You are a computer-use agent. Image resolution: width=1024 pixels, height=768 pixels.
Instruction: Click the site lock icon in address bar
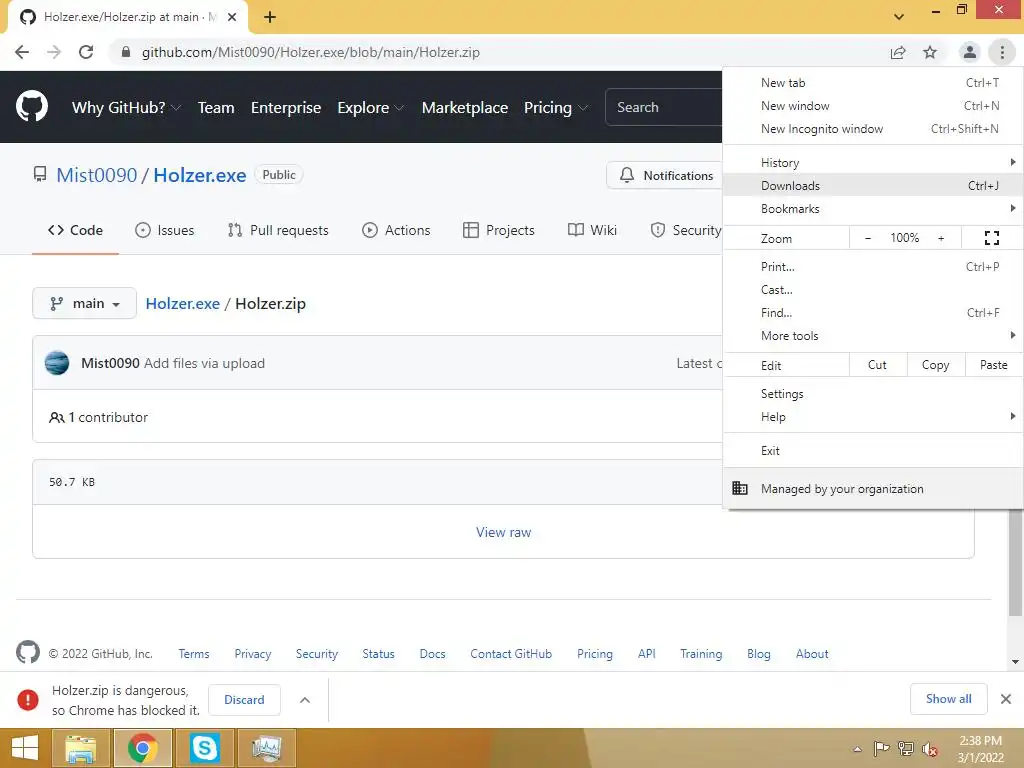point(126,52)
